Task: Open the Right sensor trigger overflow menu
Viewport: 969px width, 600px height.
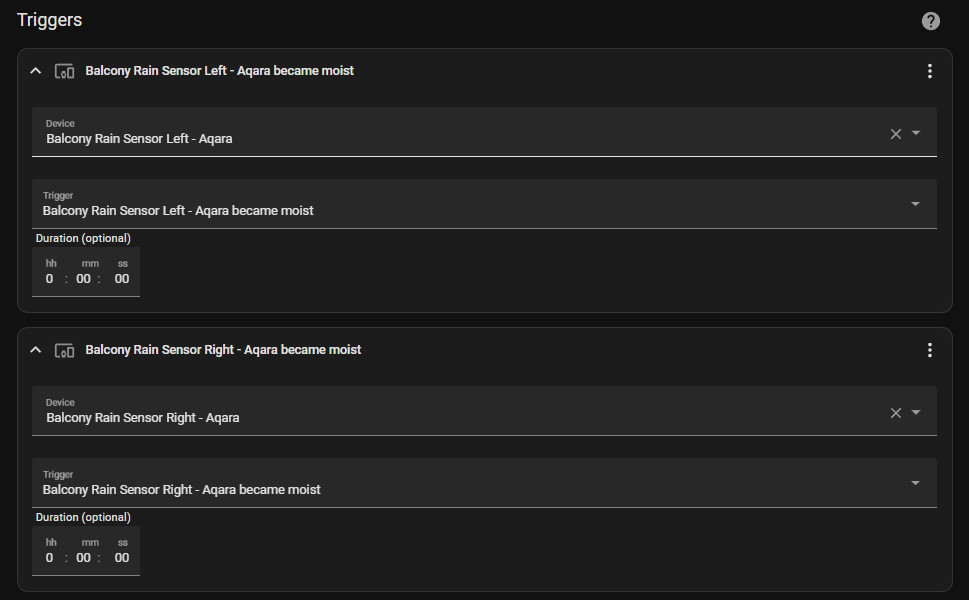Action: point(929,350)
